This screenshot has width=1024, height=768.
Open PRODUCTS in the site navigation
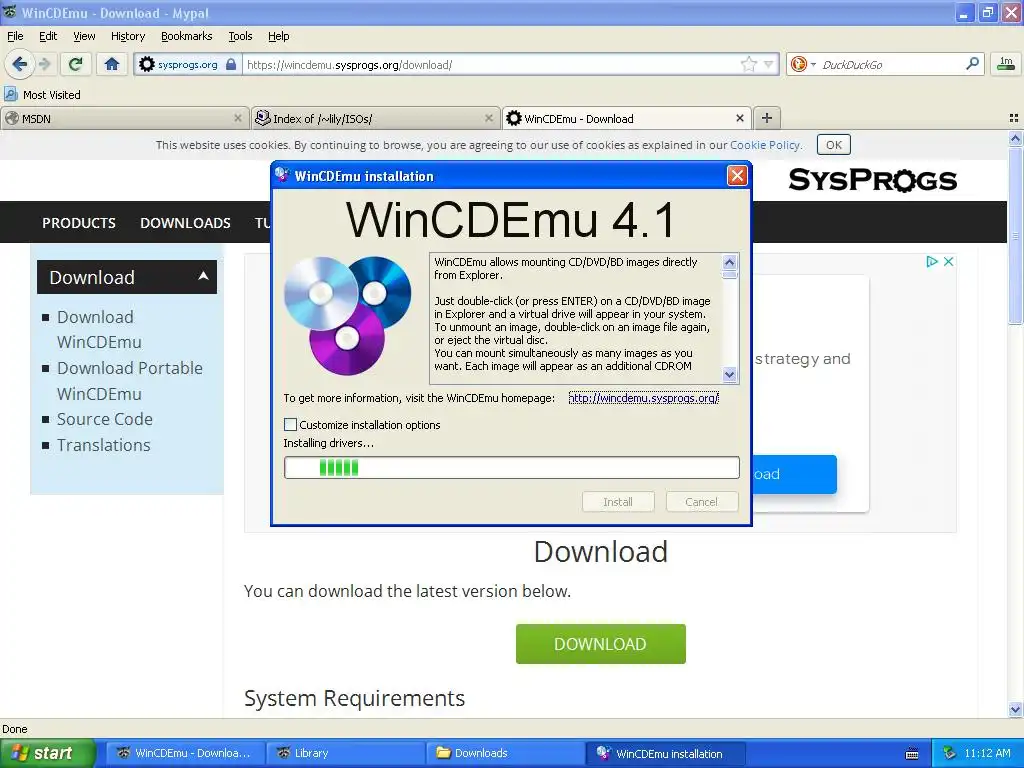(79, 223)
